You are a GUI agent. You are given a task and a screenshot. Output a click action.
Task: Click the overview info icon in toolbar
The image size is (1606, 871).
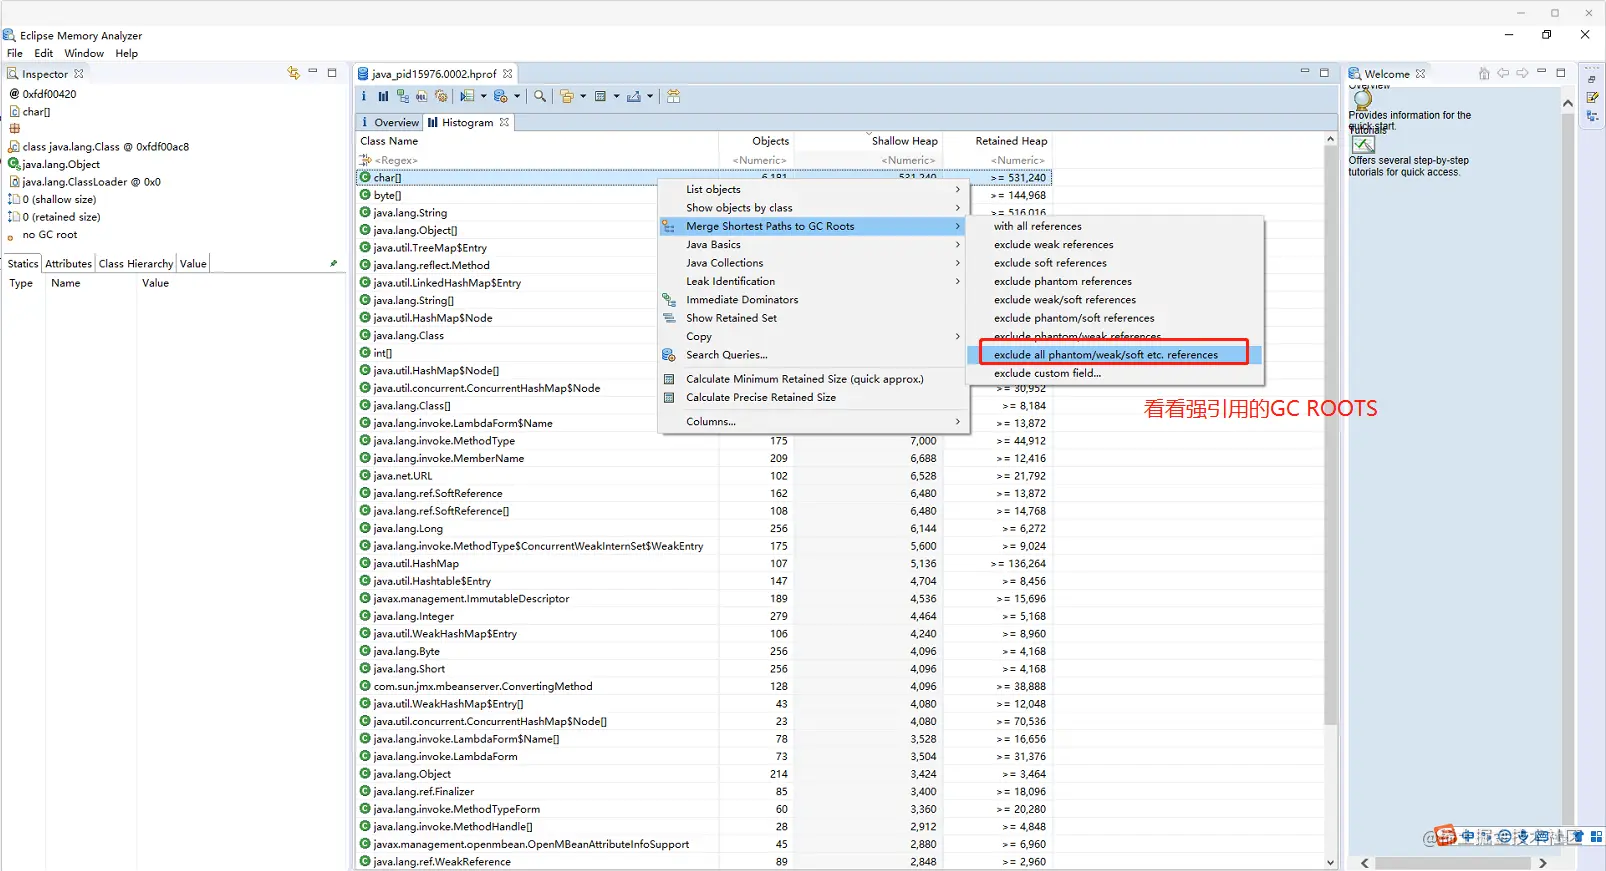point(364,96)
